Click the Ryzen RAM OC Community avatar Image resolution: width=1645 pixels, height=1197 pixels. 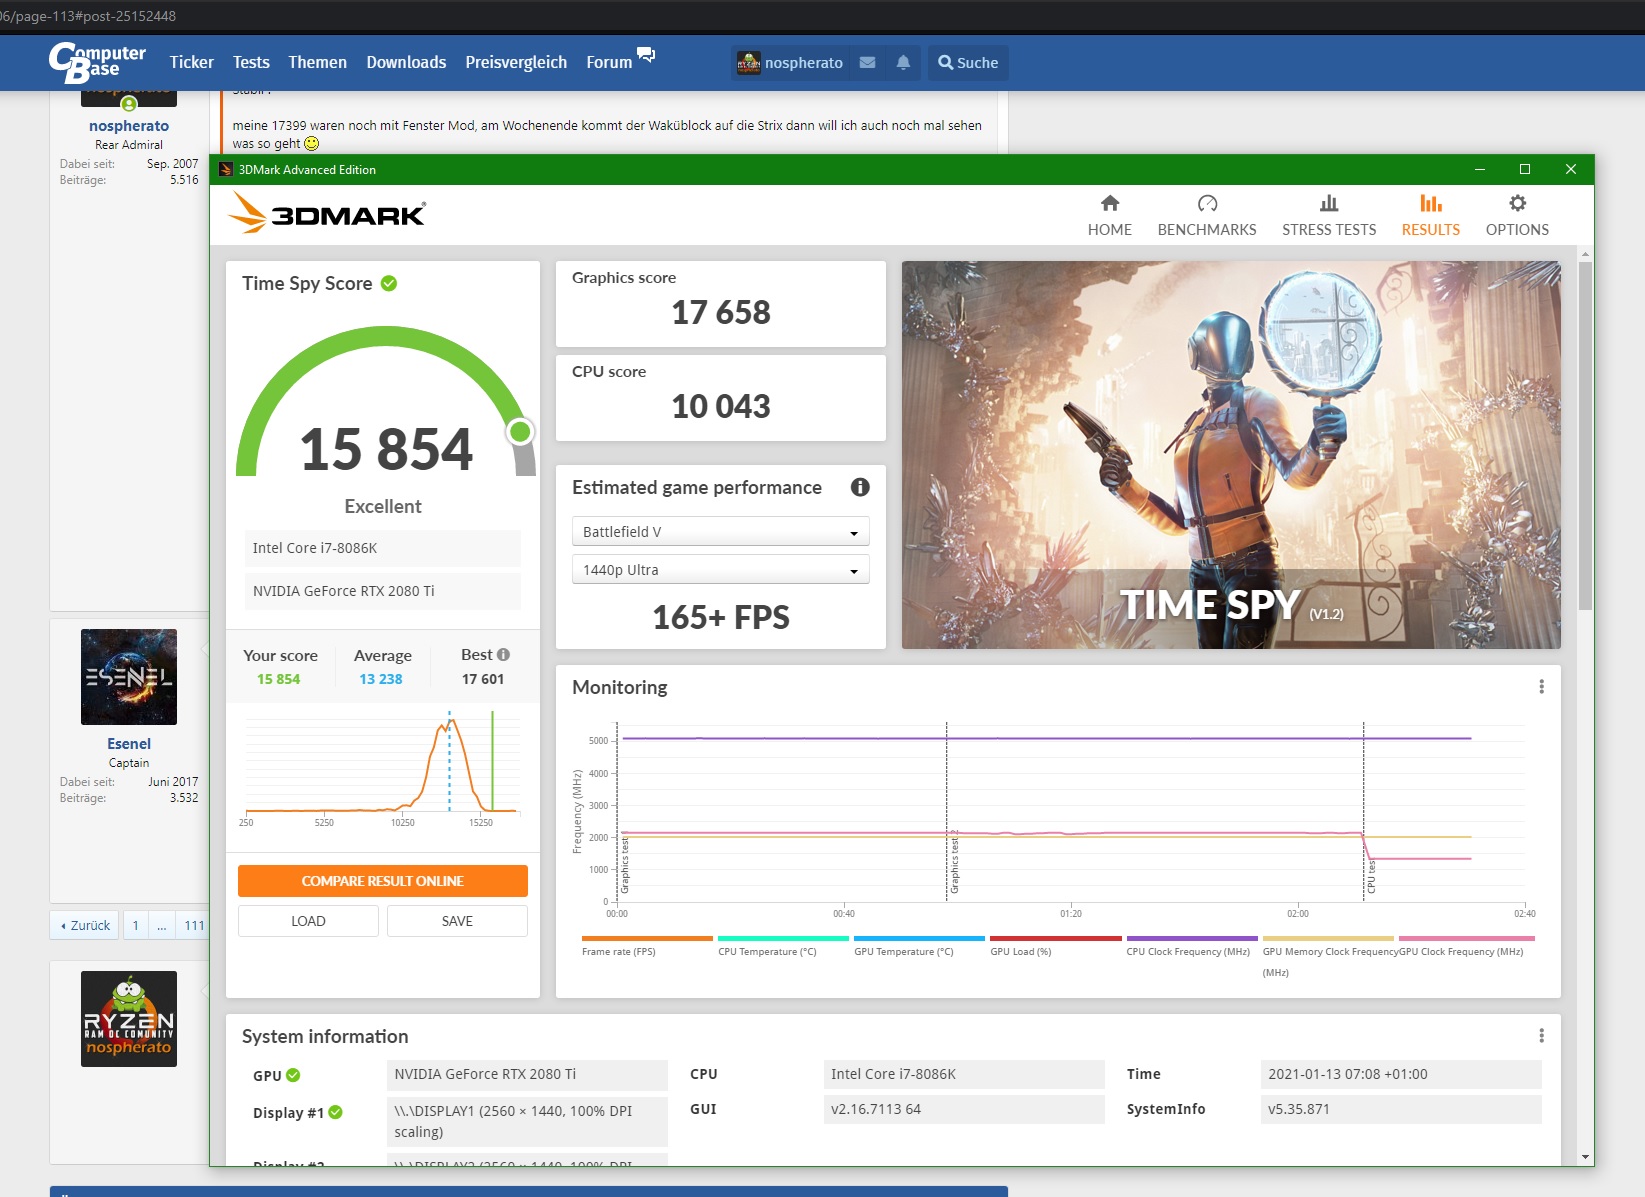129,1019
